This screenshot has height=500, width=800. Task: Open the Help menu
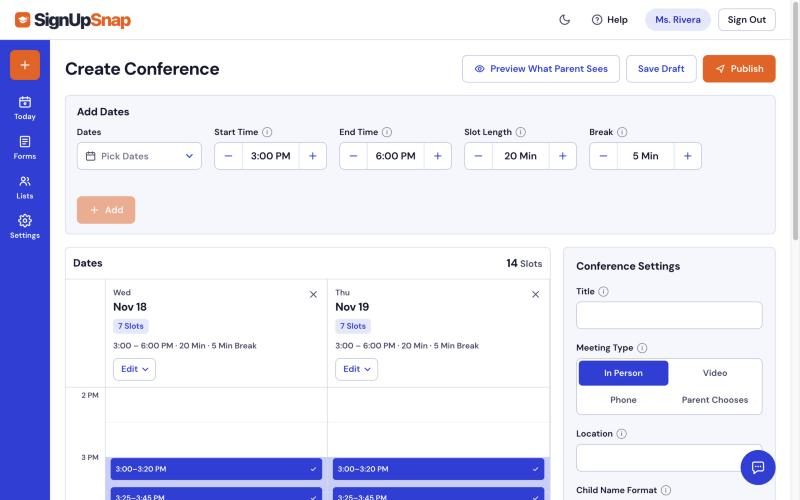pos(609,20)
